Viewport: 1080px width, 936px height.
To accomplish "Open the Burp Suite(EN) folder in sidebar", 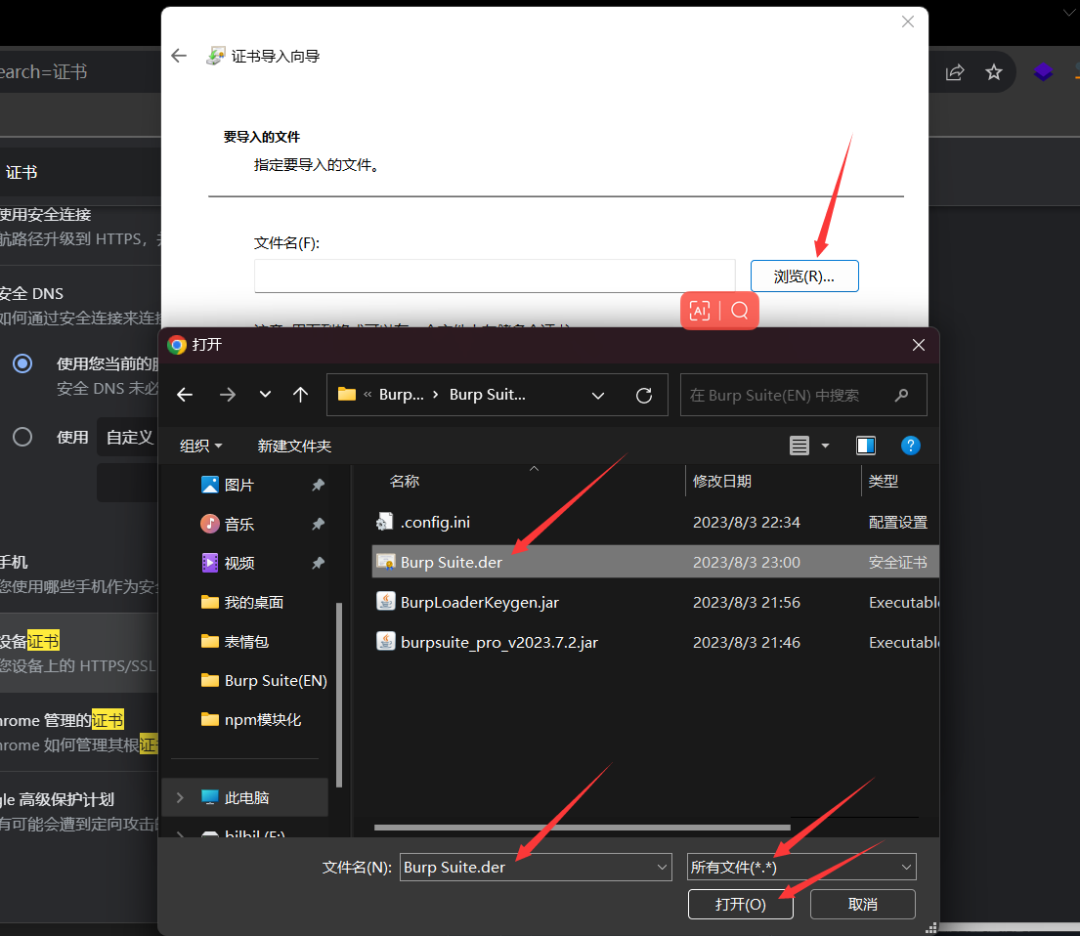I will (x=275, y=680).
